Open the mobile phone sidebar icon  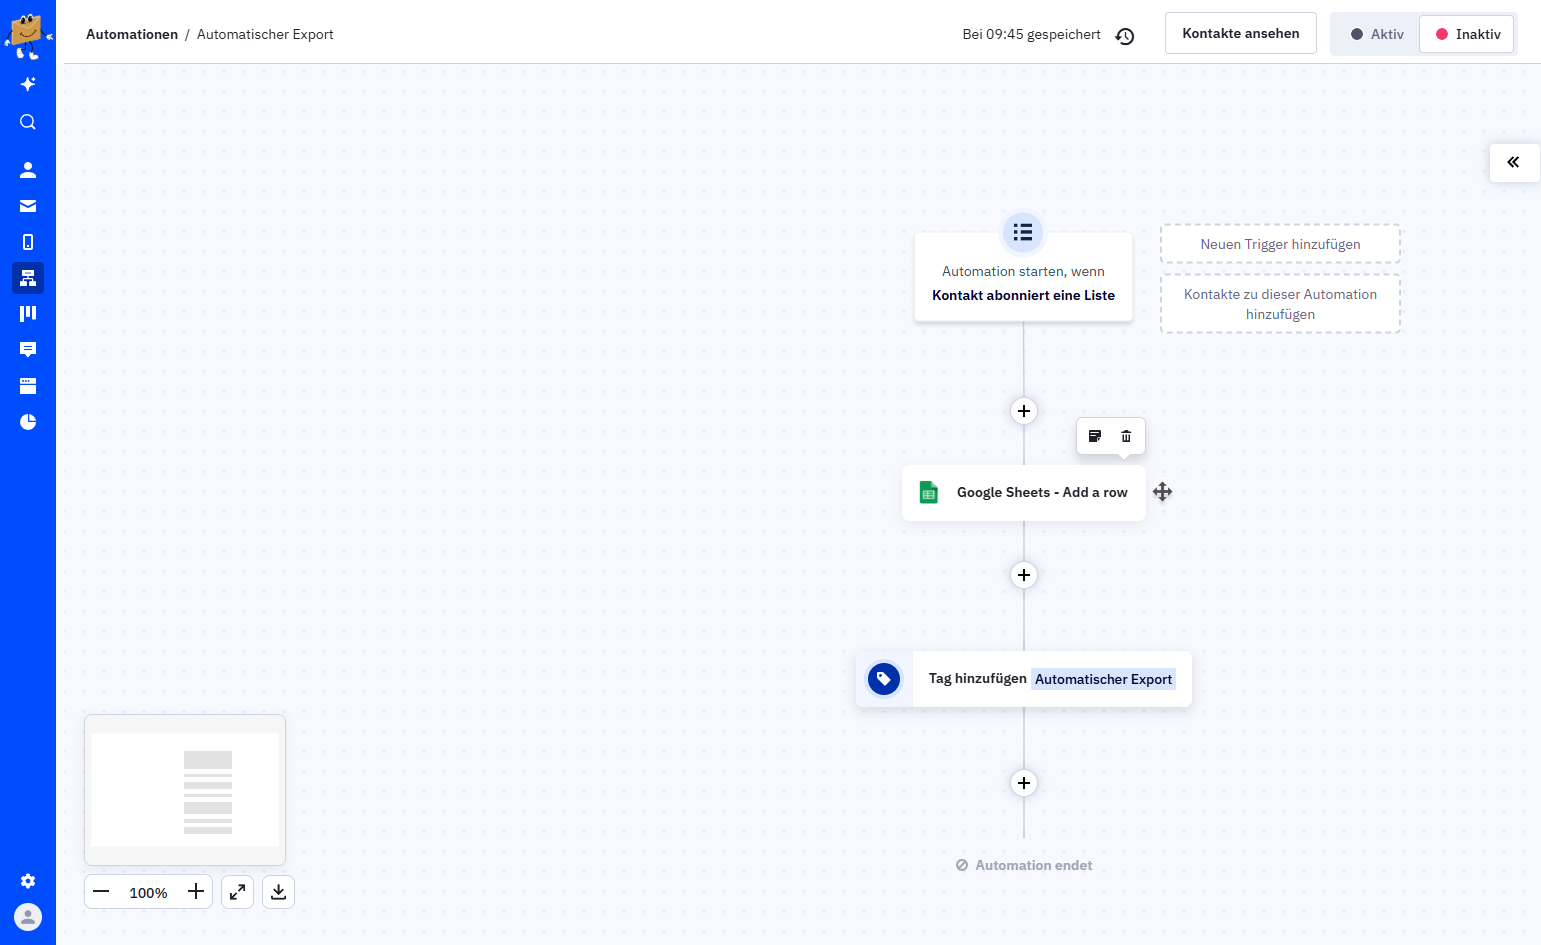(x=28, y=242)
